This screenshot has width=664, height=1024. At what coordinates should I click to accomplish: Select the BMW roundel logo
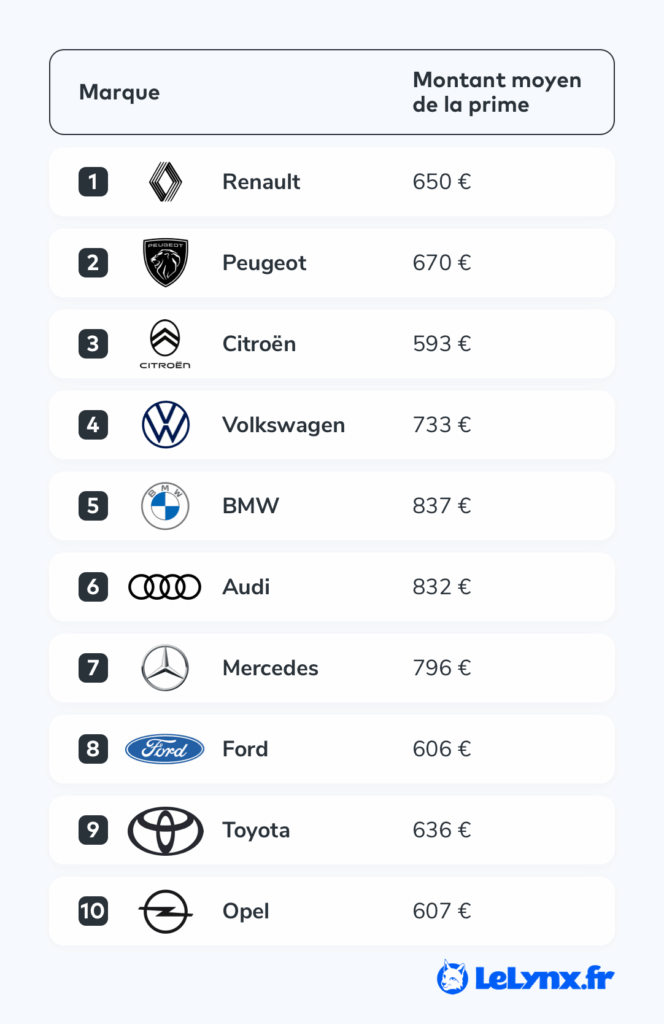tap(165, 506)
